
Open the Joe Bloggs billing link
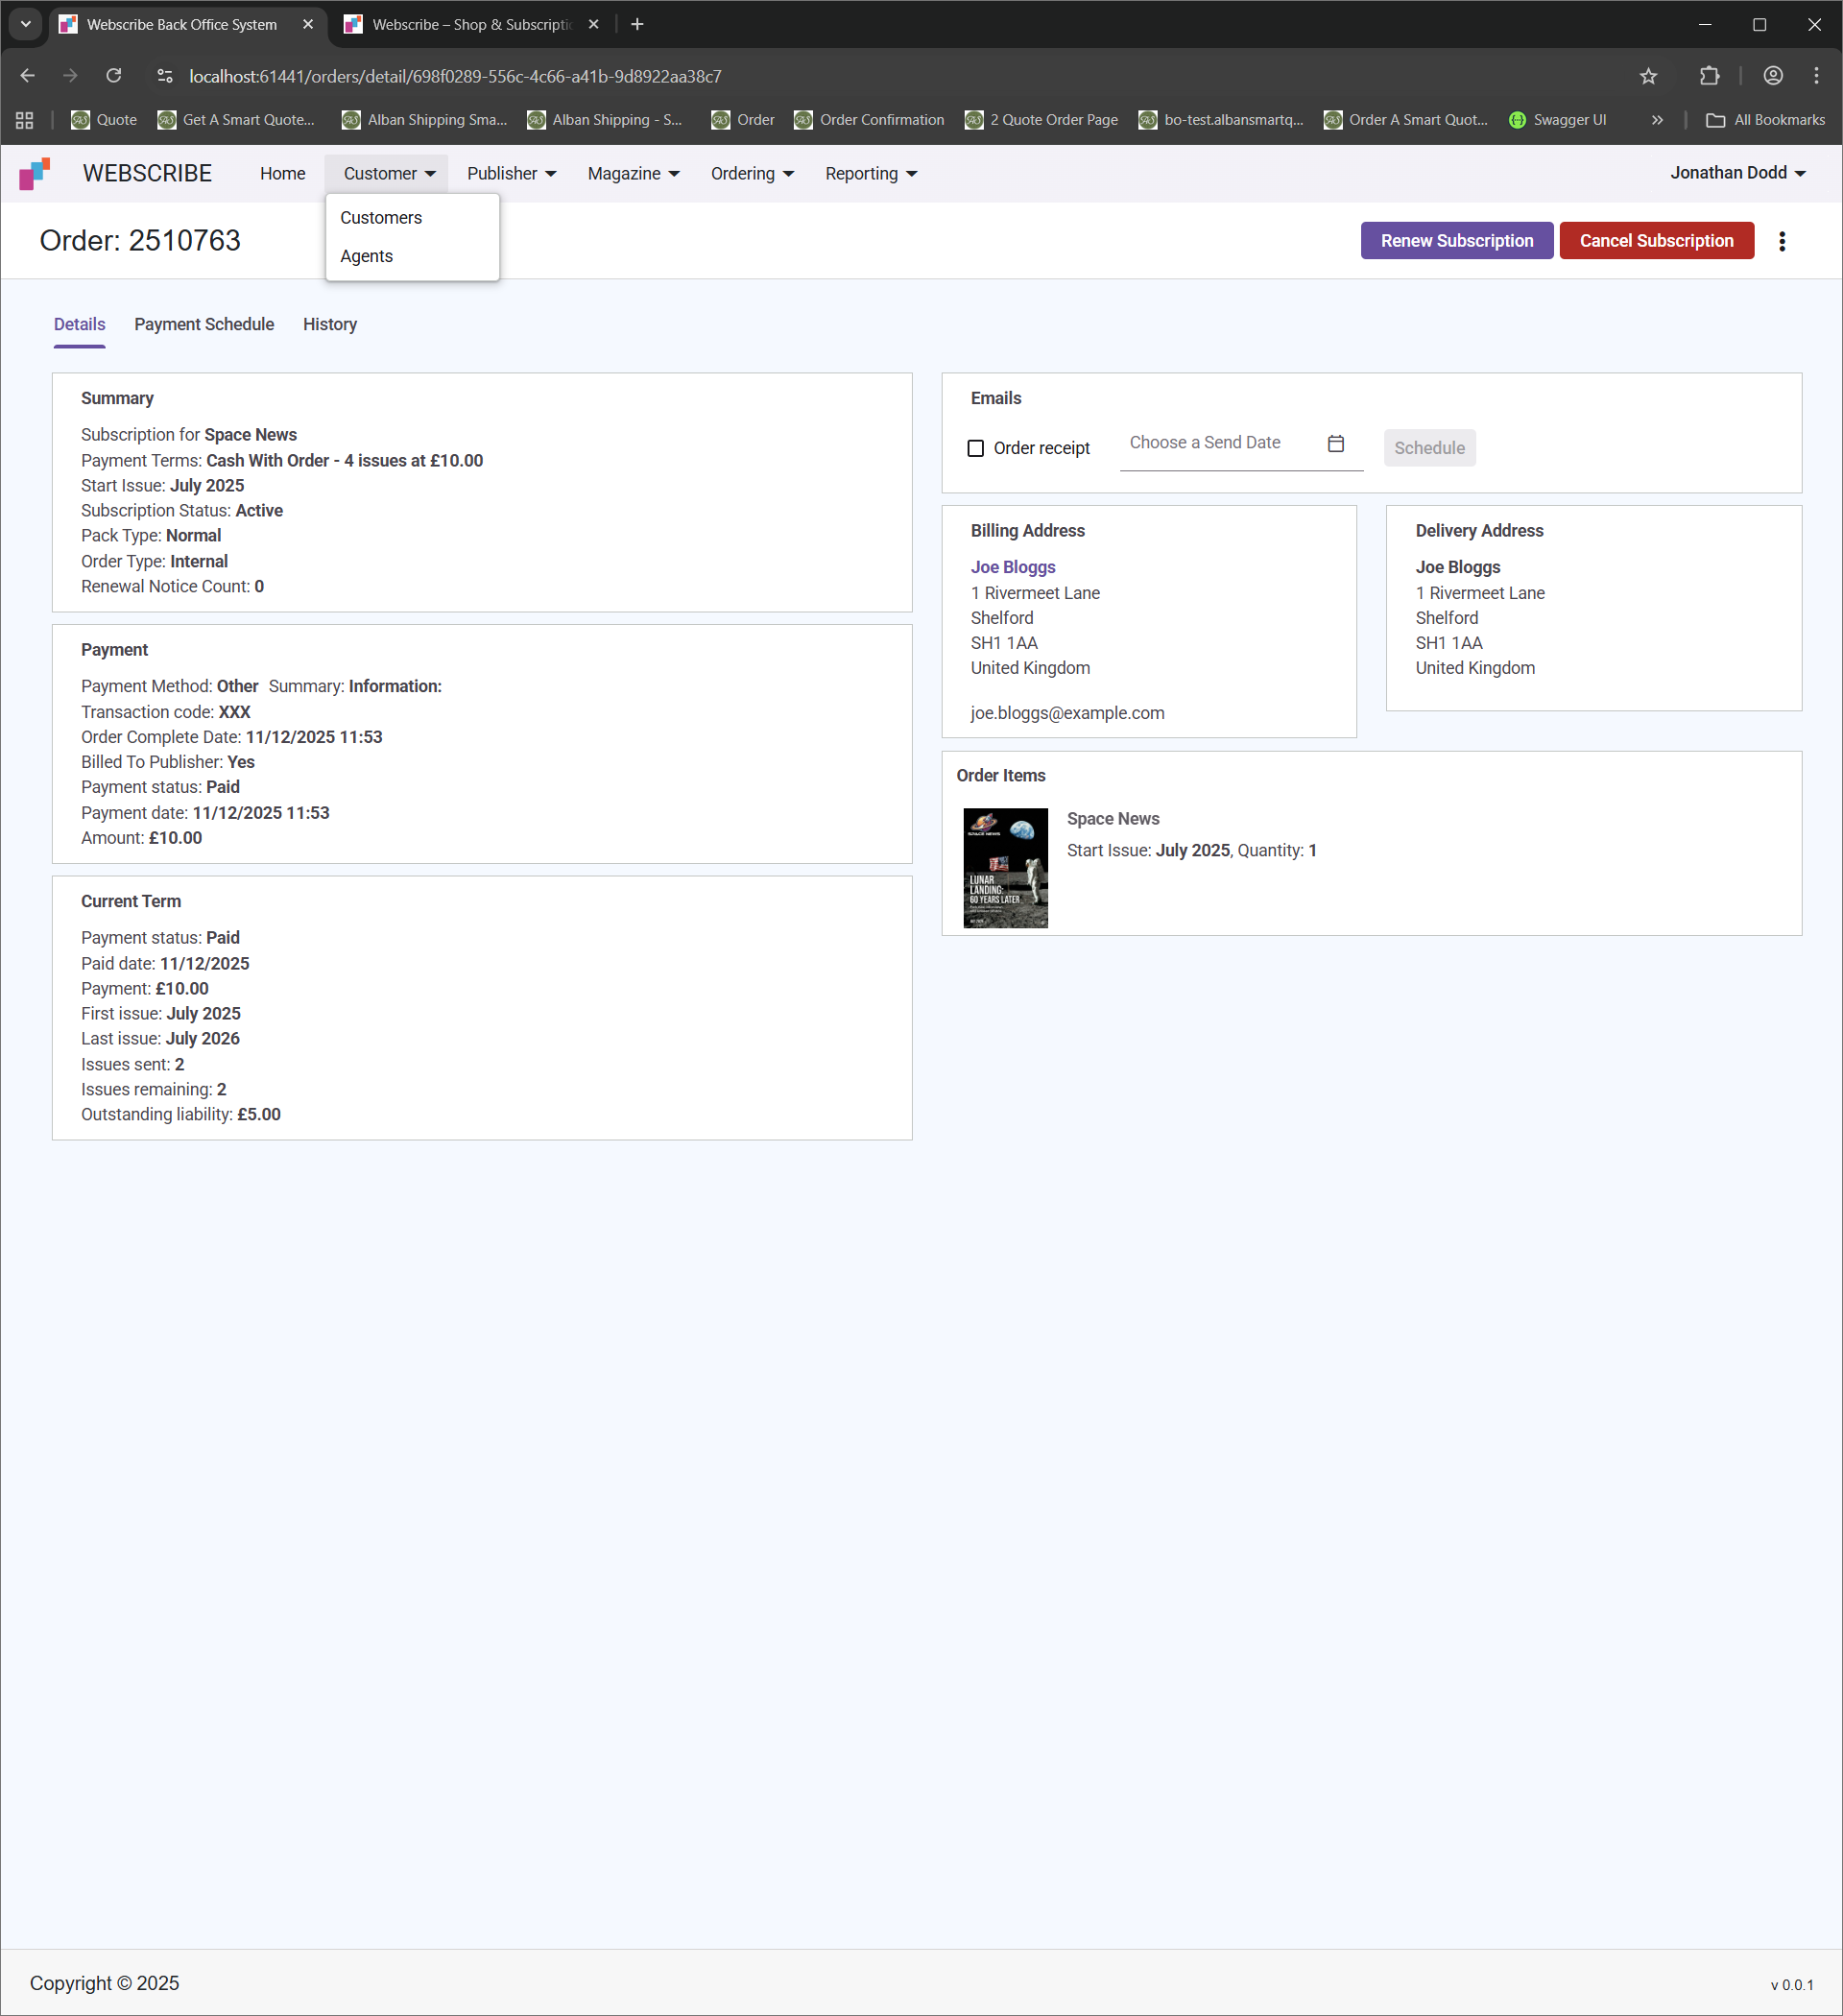(x=1013, y=567)
